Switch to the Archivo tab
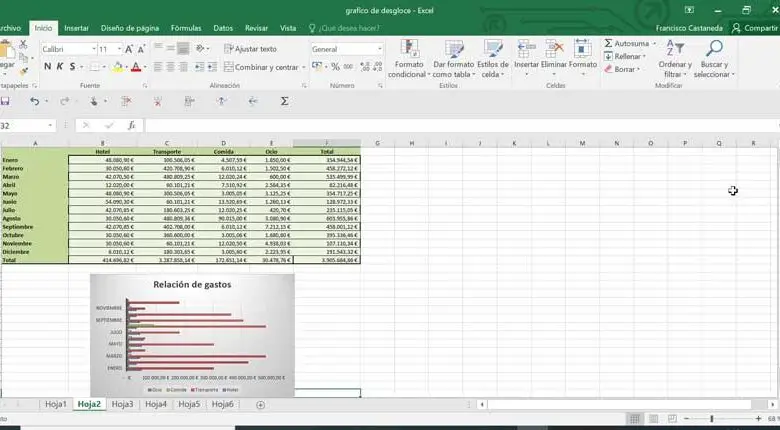 click(10, 28)
